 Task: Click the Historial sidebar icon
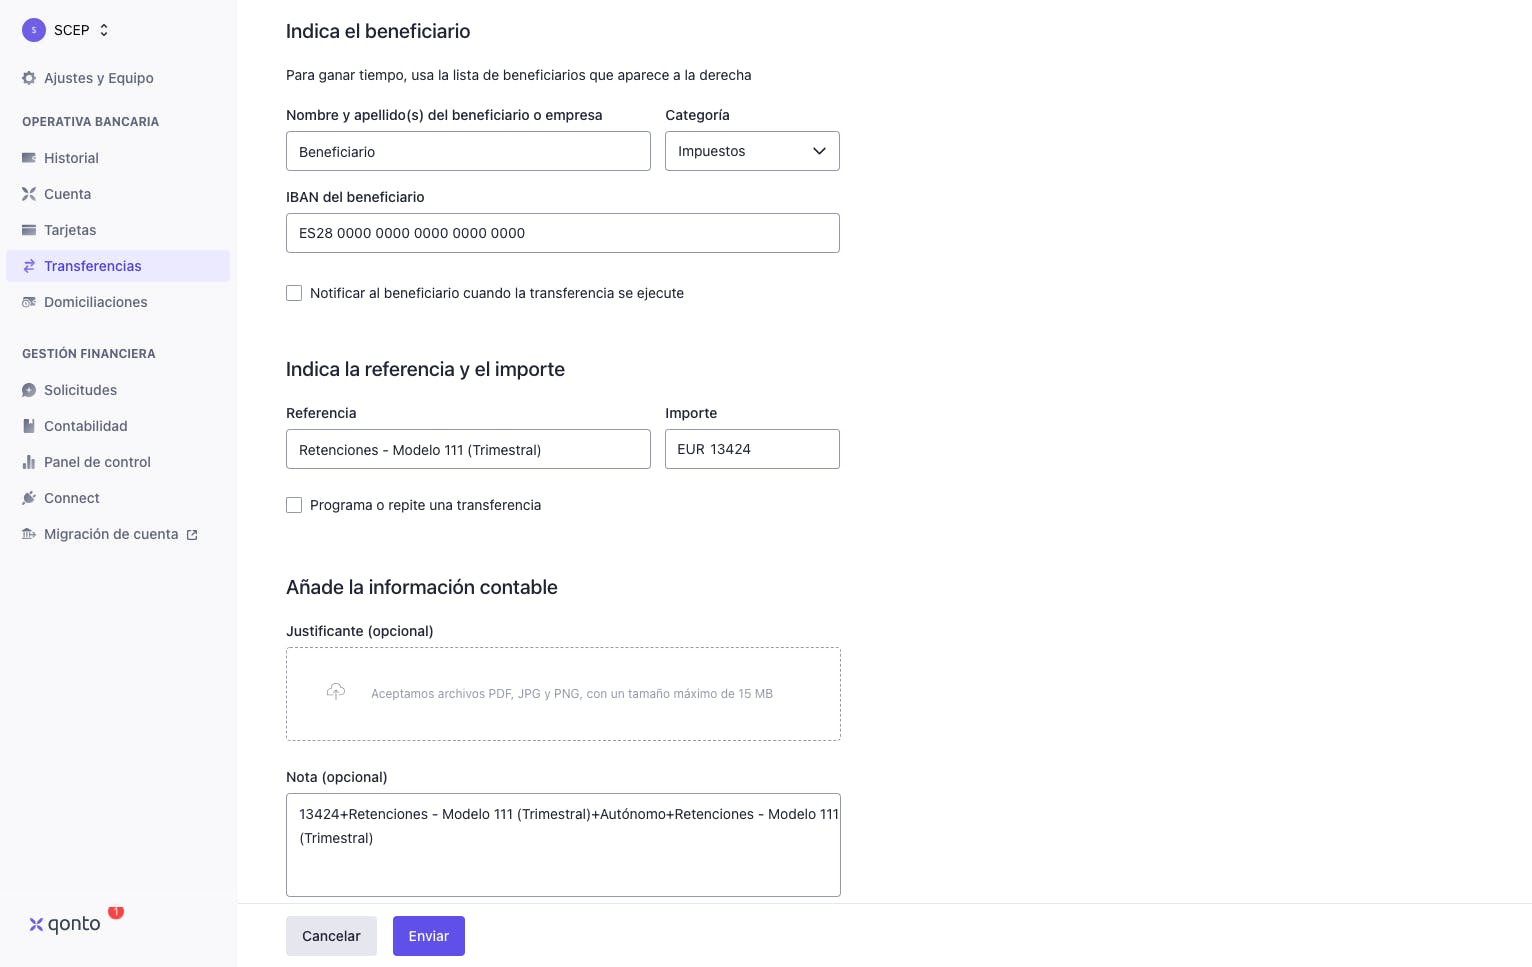point(29,158)
